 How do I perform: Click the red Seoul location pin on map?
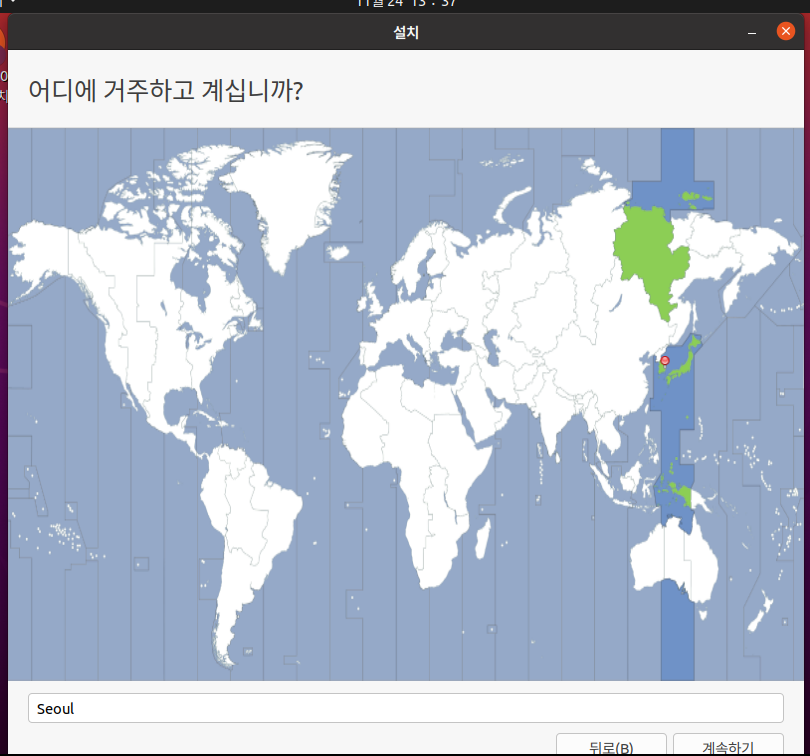pos(665,361)
